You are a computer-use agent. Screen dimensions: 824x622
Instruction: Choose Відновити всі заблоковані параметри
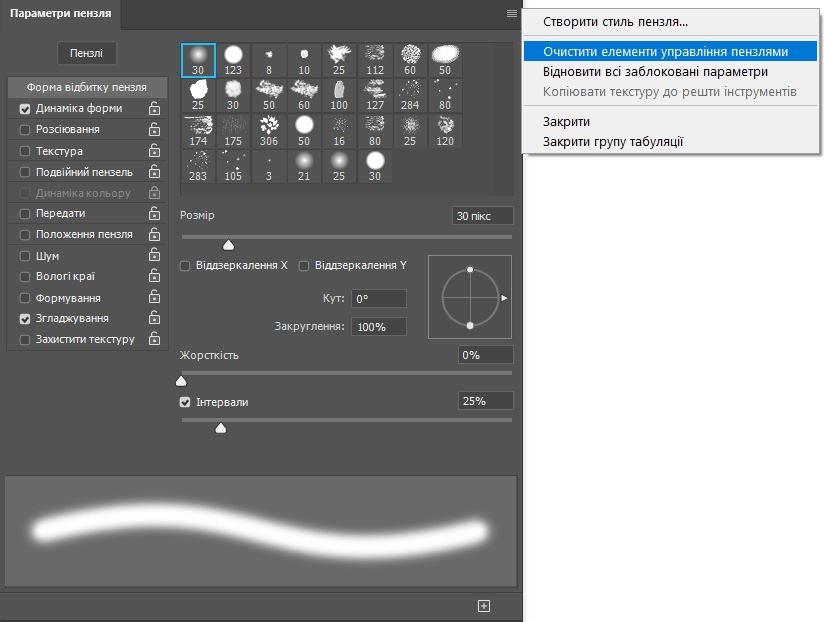[x=670, y=71]
